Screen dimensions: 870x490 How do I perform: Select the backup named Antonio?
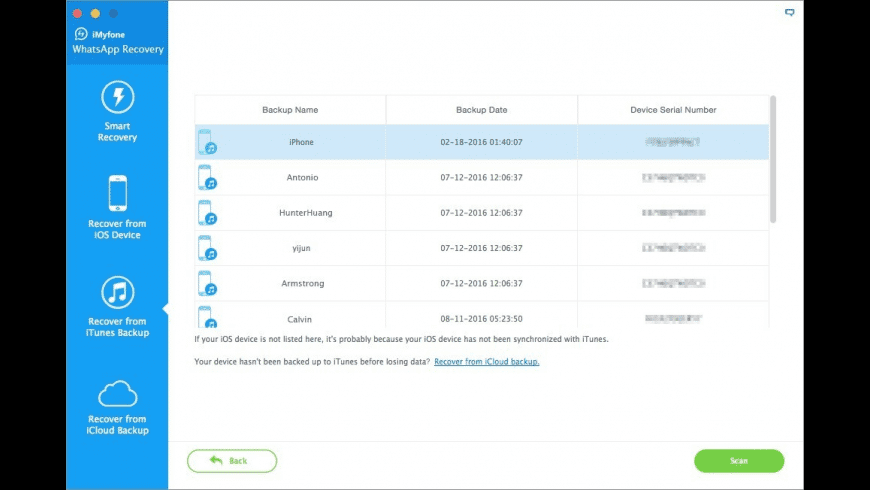coord(302,178)
